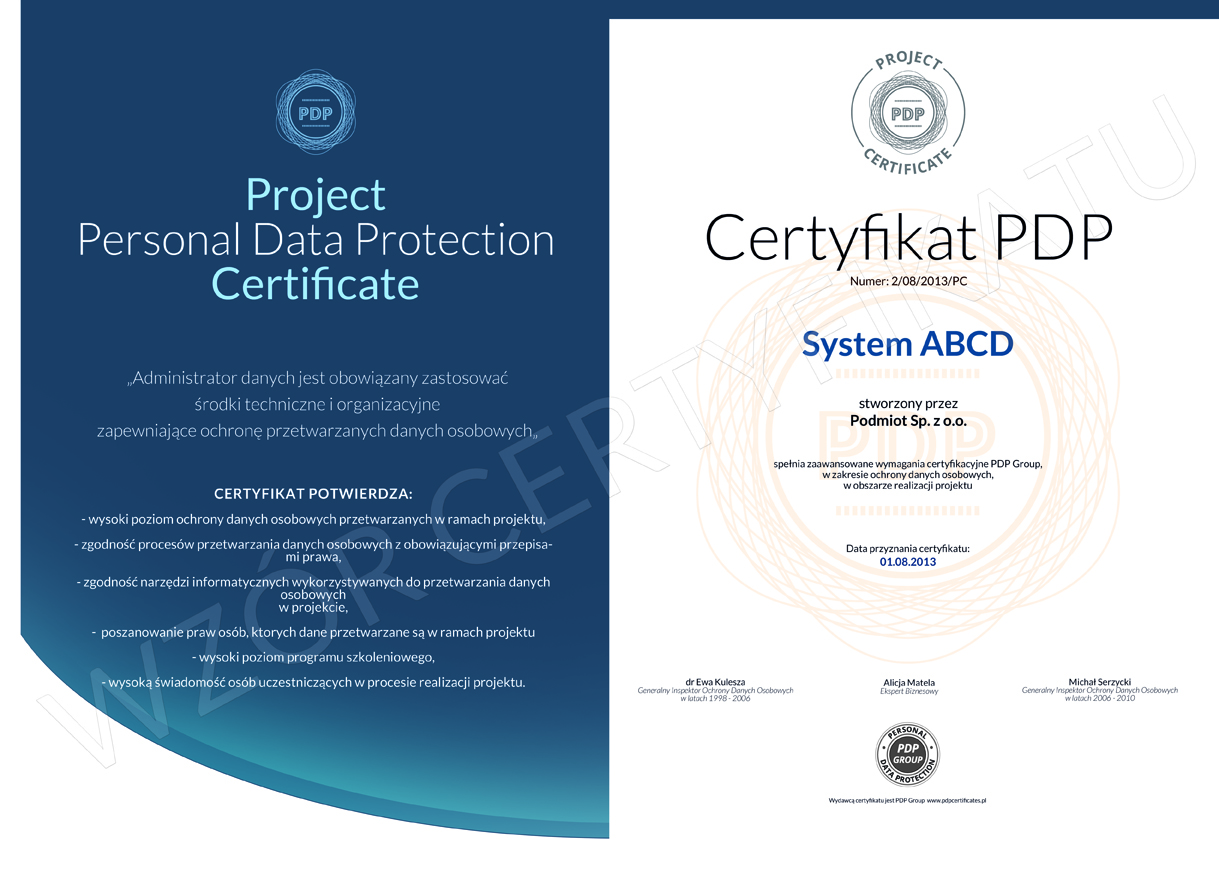The height and width of the screenshot is (870, 1219).
Task: Click the light blue "Certificate" heading word
Action: (x=316, y=284)
